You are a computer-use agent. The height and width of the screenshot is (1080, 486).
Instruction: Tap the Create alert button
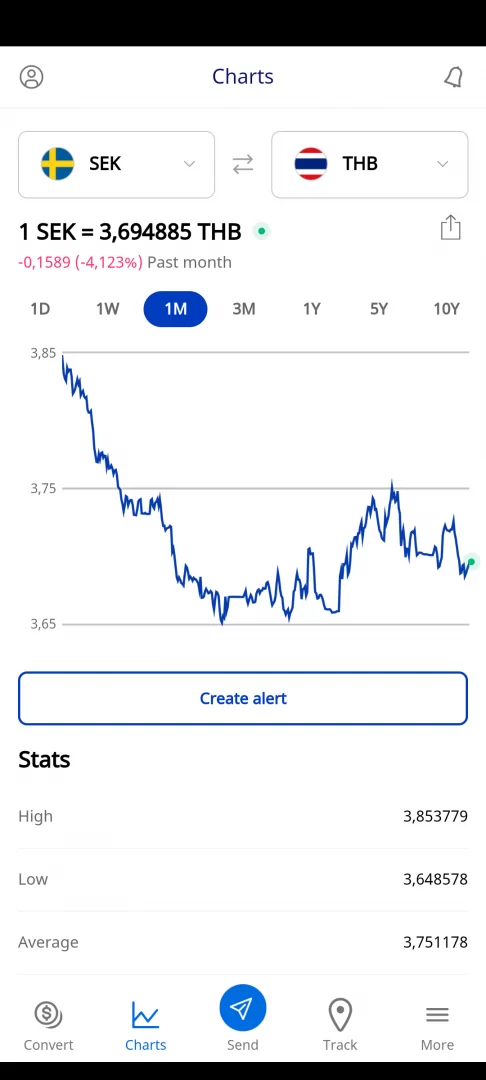click(x=243, y=698)
